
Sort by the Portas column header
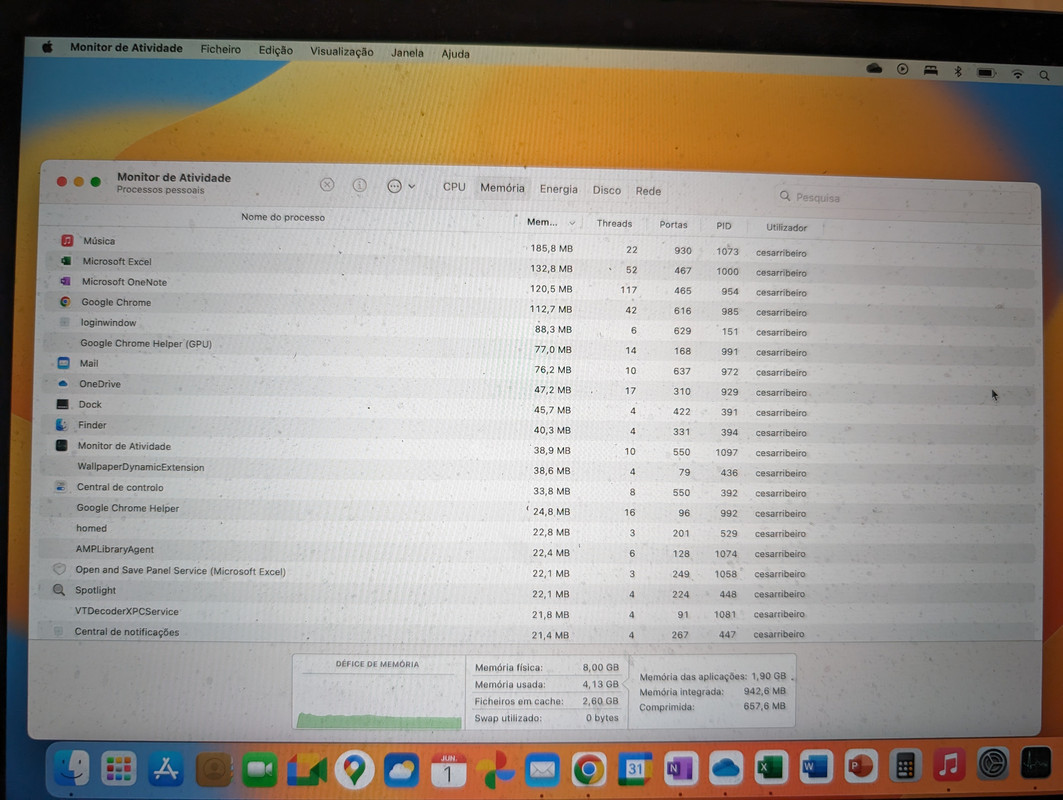click(673, 224)
